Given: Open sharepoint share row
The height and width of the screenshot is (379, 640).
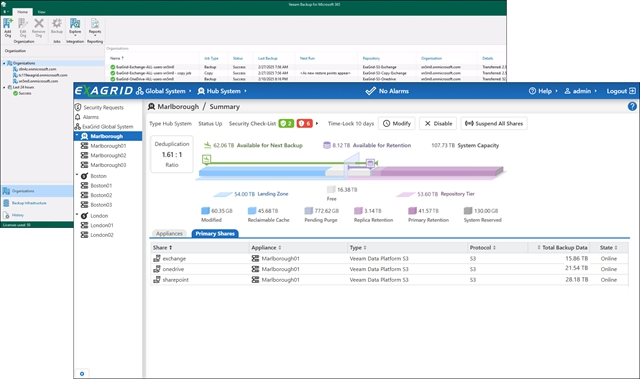Looking at the screenshot, I should point(389,280).
